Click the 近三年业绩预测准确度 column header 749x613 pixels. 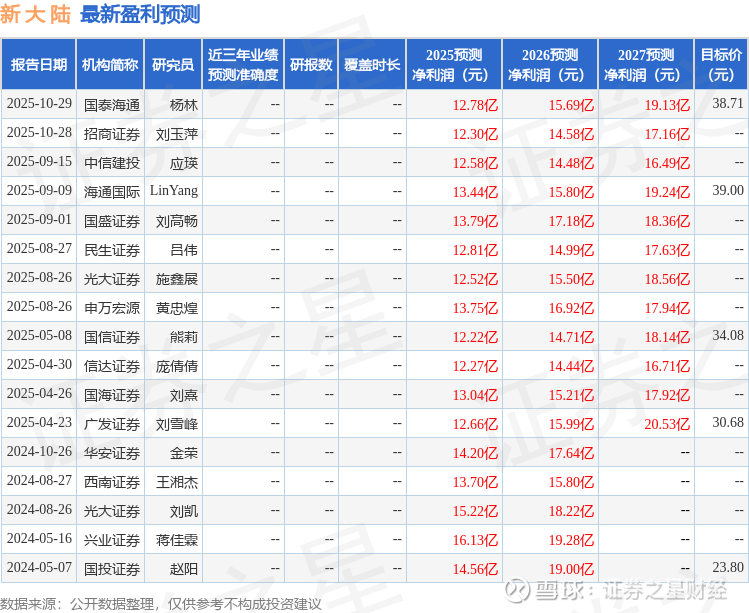(x=243, y=65)
